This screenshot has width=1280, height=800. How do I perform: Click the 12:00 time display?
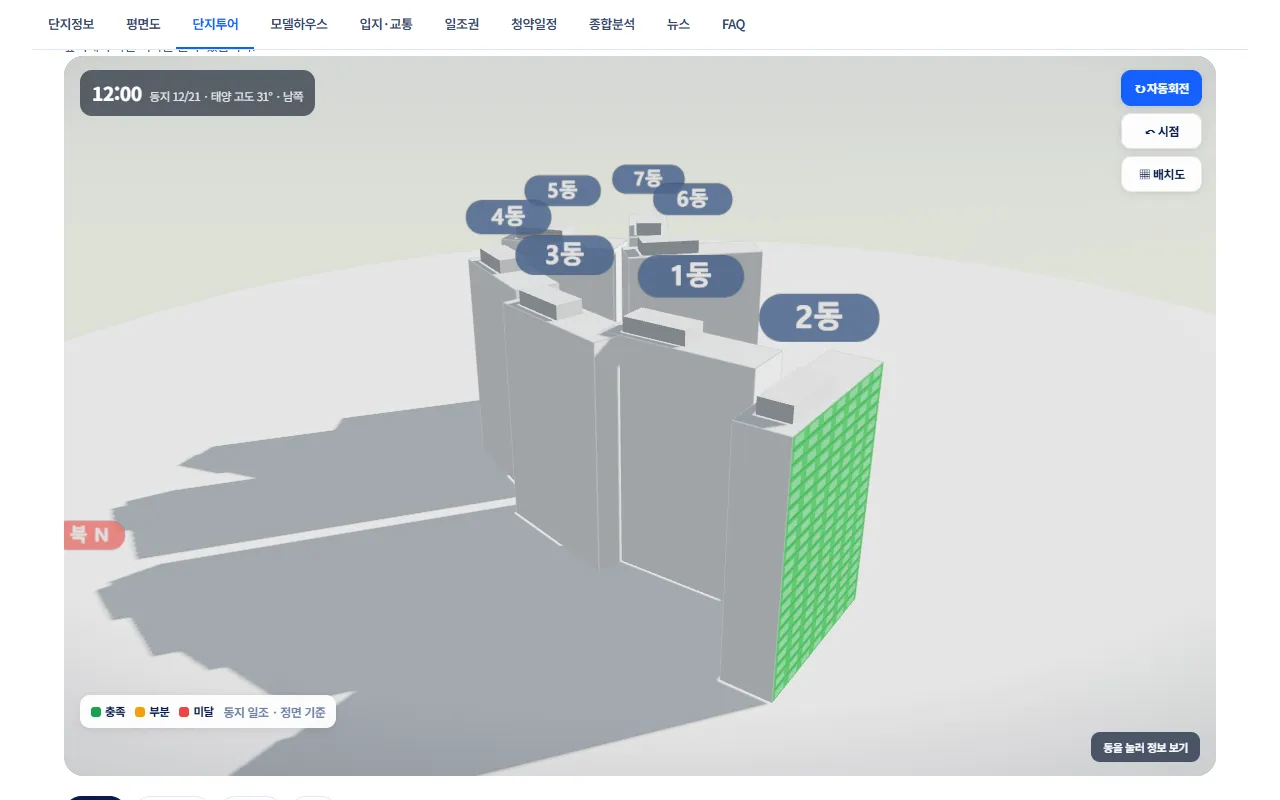116,94
